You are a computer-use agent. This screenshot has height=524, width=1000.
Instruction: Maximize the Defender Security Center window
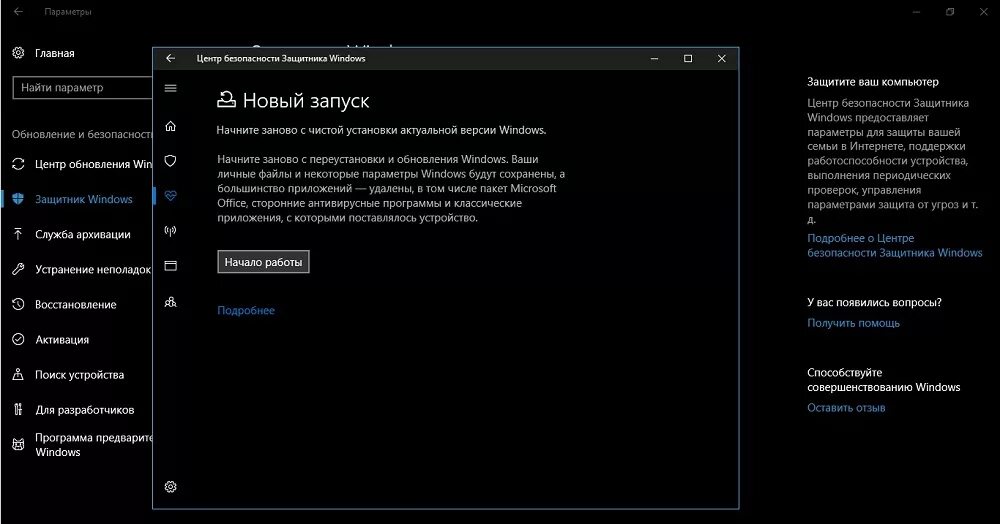pyautogui.click(x=688, y=58)
